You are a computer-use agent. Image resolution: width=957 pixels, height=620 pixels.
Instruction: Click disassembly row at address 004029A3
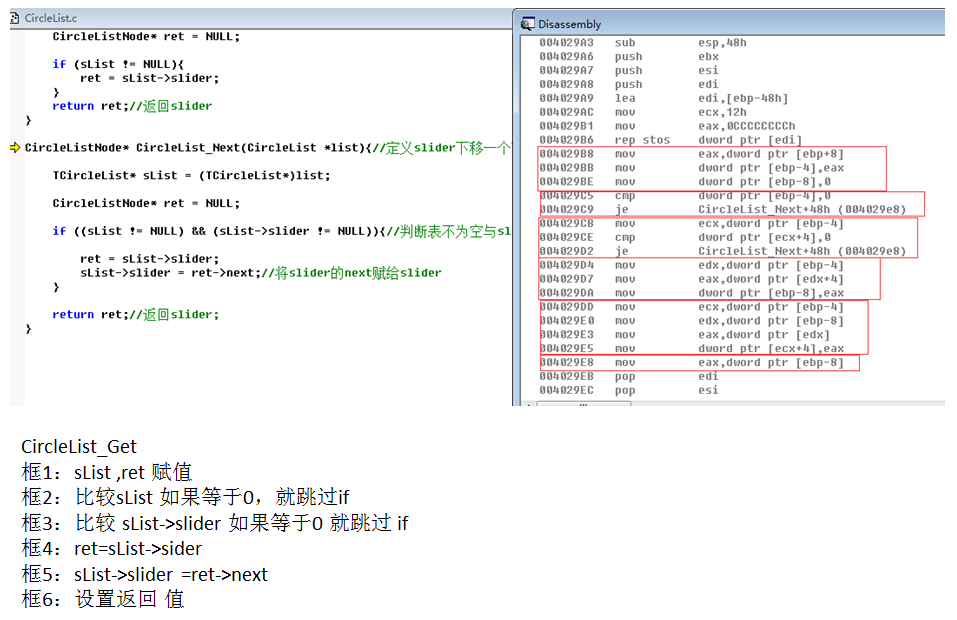(x=643, y=43)
